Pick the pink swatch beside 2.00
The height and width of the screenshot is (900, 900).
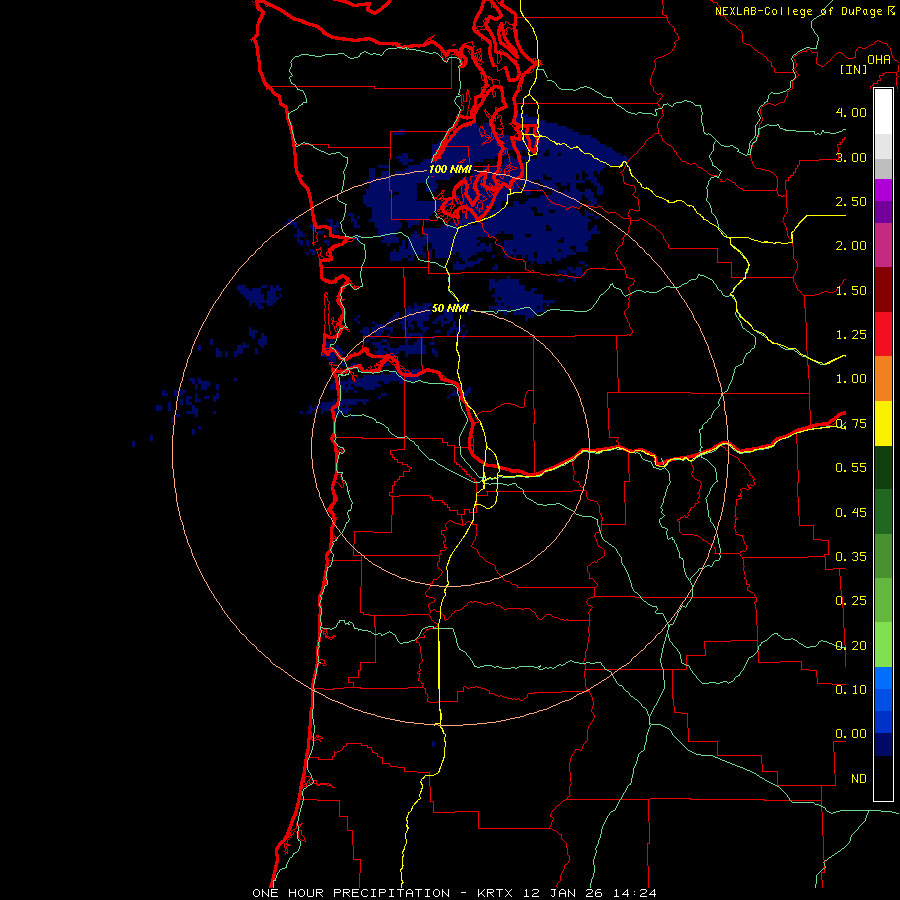click(x=883, y=245)
